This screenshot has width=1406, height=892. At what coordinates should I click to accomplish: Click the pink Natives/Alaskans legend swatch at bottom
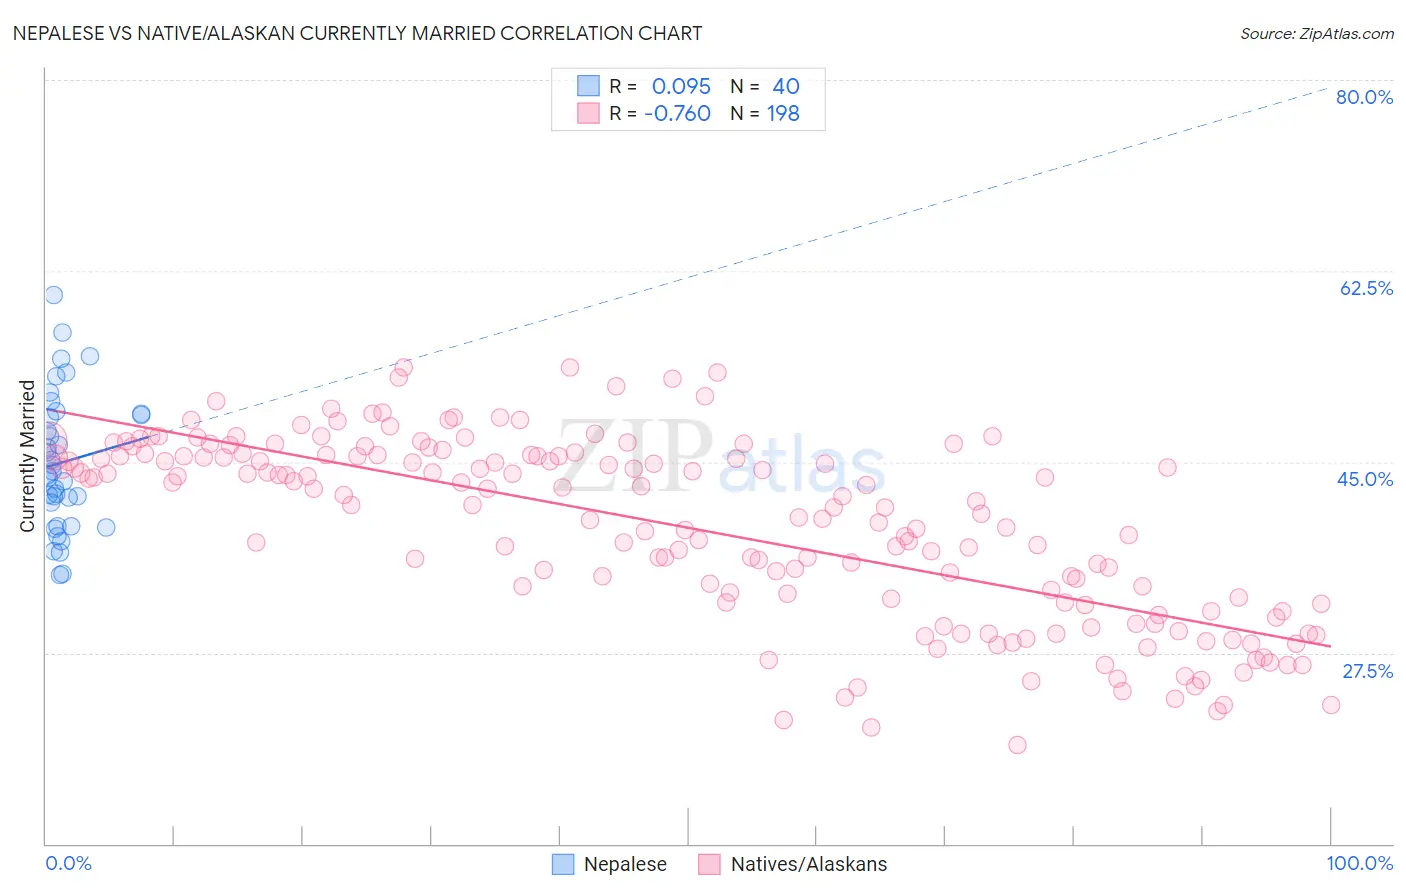point(710,864)
